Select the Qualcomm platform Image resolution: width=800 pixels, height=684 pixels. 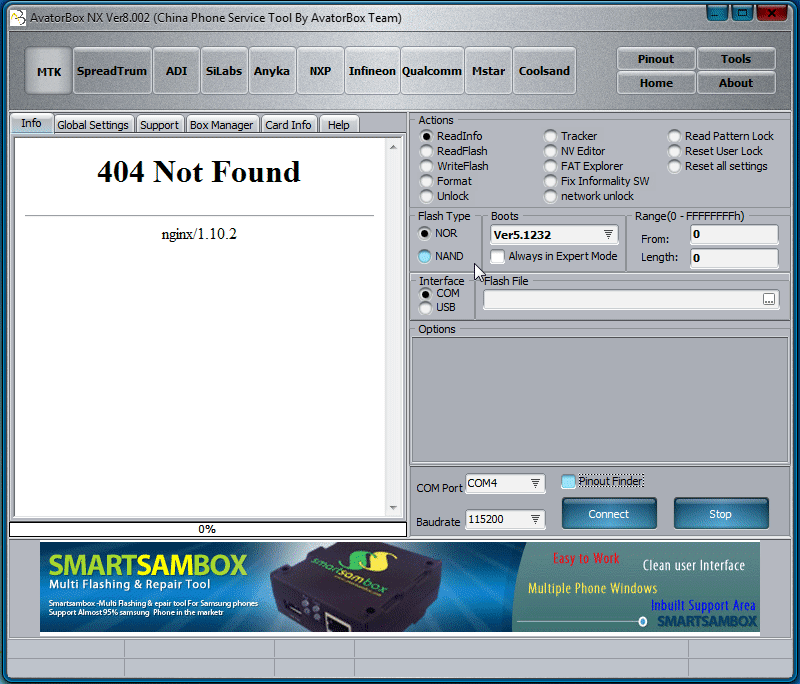432,71
